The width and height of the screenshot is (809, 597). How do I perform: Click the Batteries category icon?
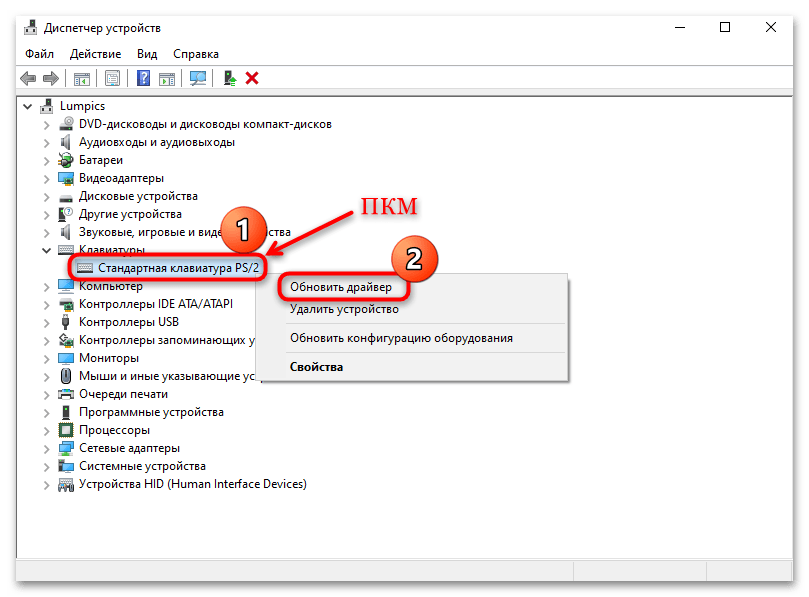[x=66, y=160]
